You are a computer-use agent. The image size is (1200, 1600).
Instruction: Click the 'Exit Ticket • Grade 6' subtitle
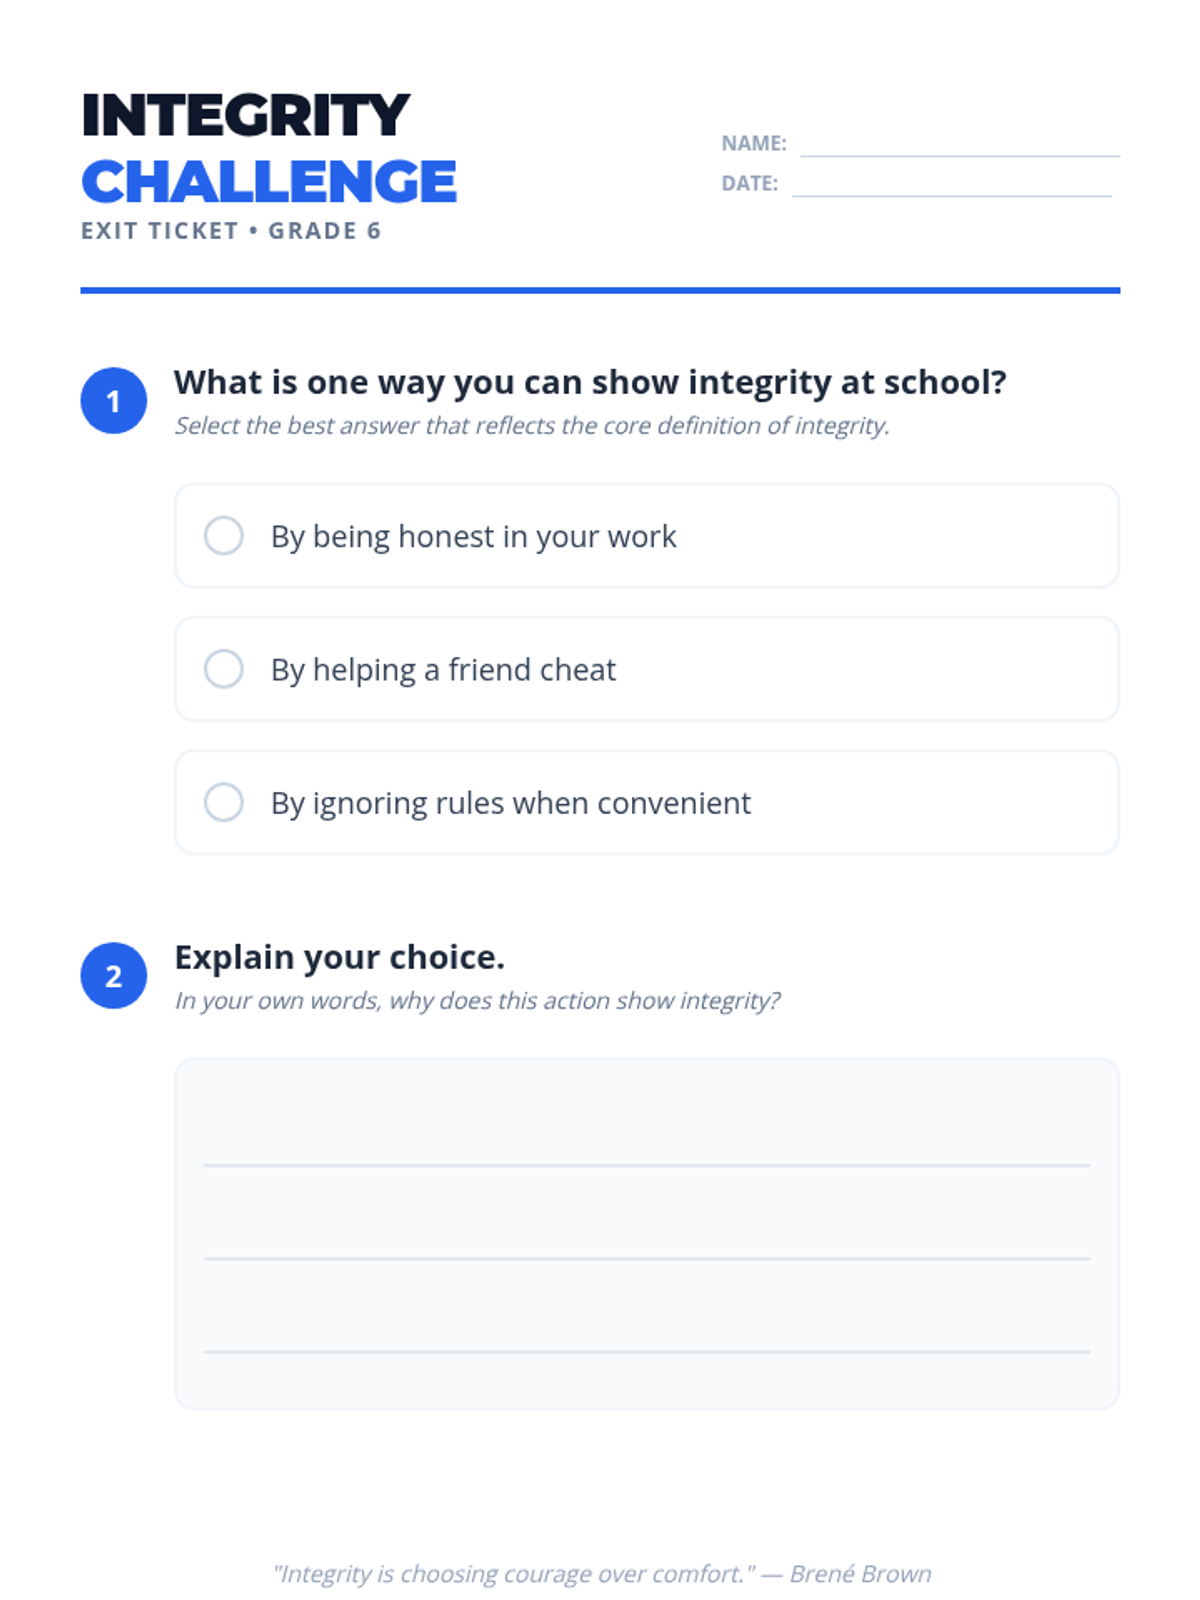coord(231,231)
